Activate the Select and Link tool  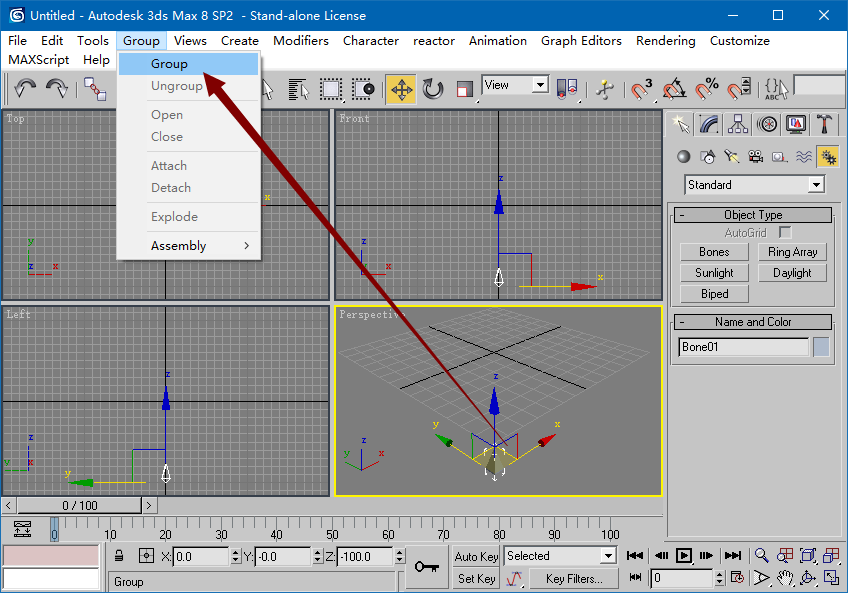point(95,89)
